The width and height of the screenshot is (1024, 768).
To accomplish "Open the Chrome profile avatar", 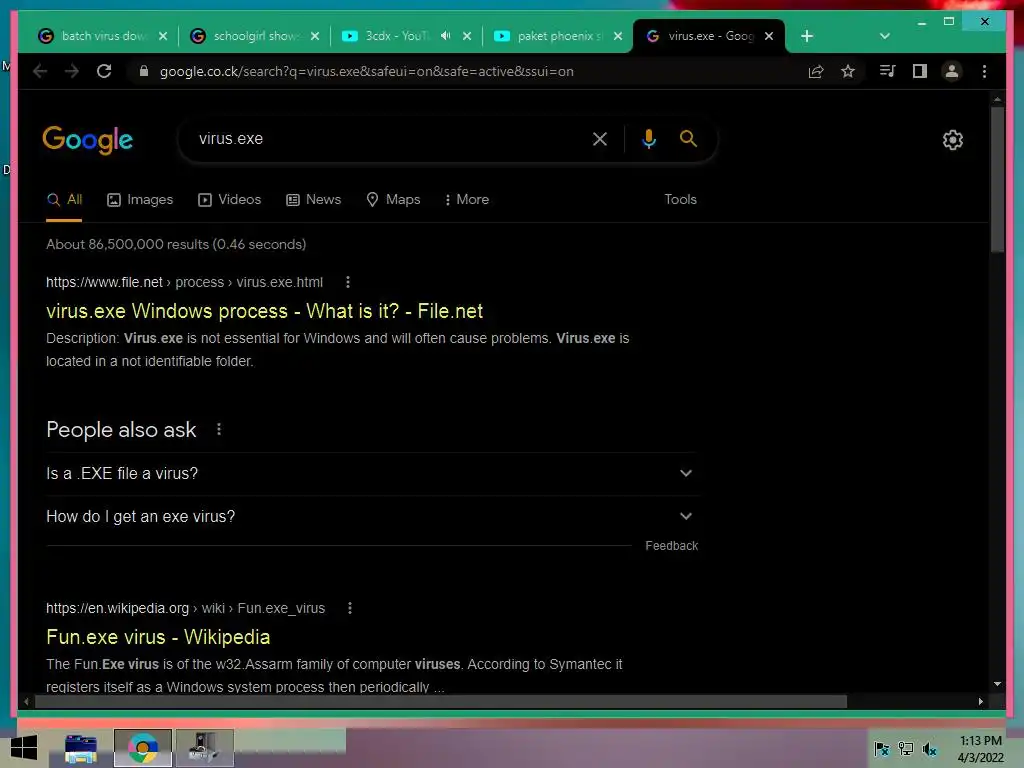I will (952, 71).
